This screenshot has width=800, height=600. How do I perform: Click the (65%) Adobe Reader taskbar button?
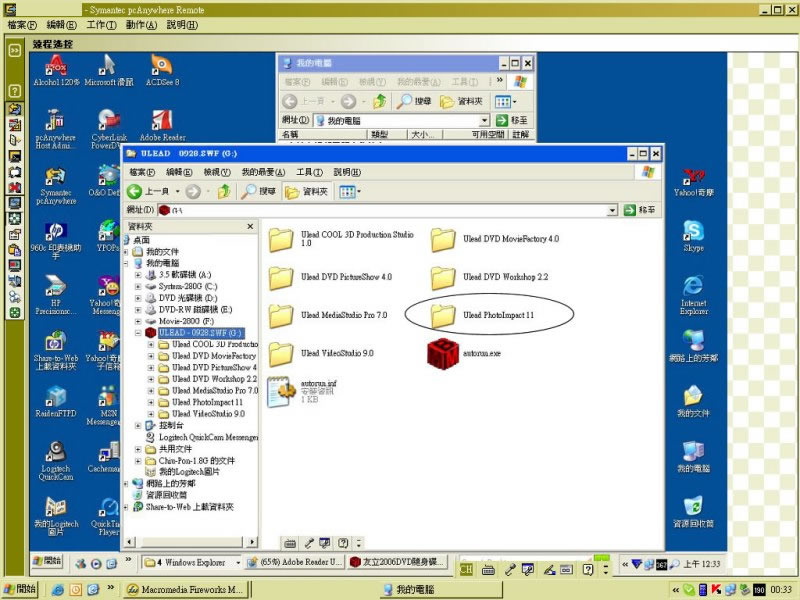coord(294,563)
